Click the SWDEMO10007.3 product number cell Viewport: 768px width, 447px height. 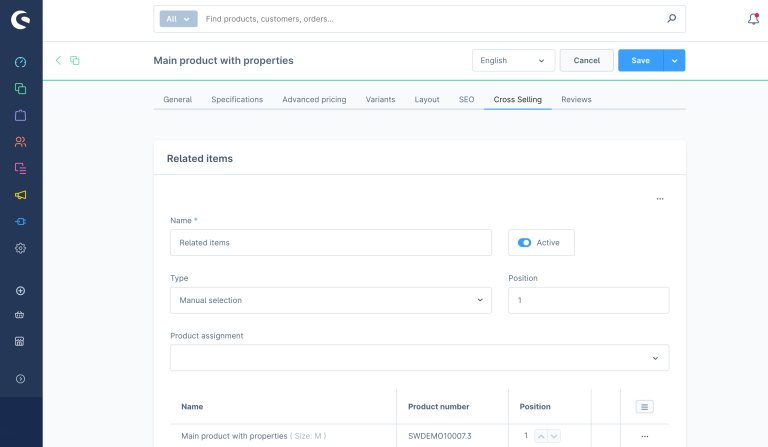(439, 436)
